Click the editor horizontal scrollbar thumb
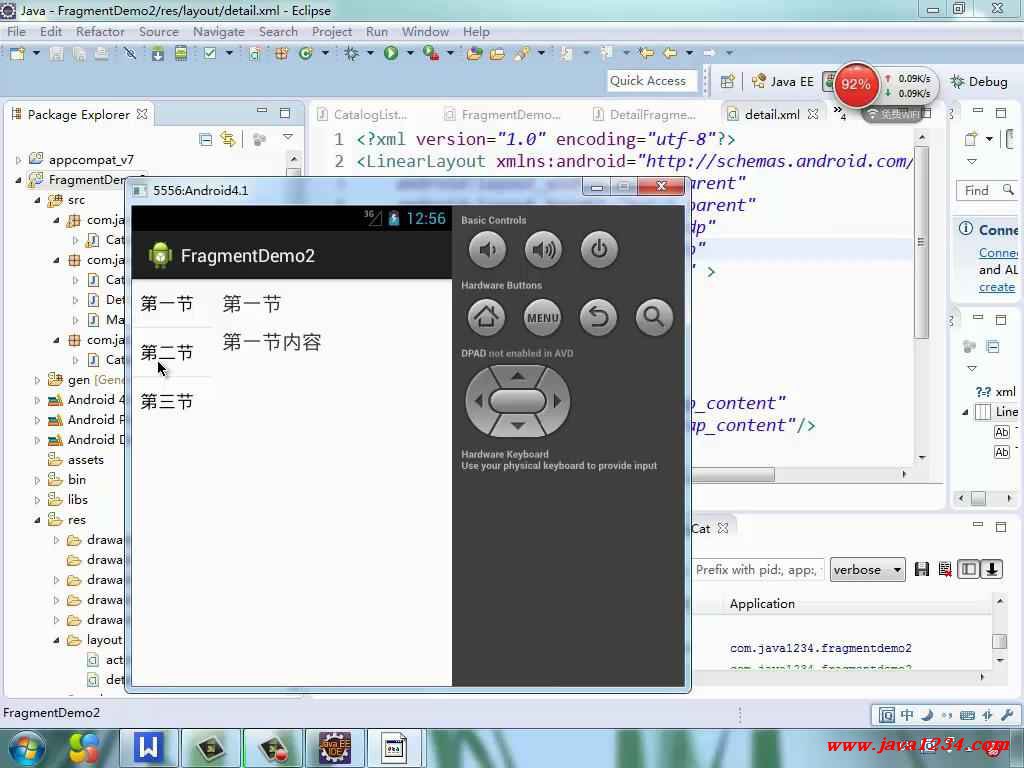1024x768 pixels. tap(731, 475)
